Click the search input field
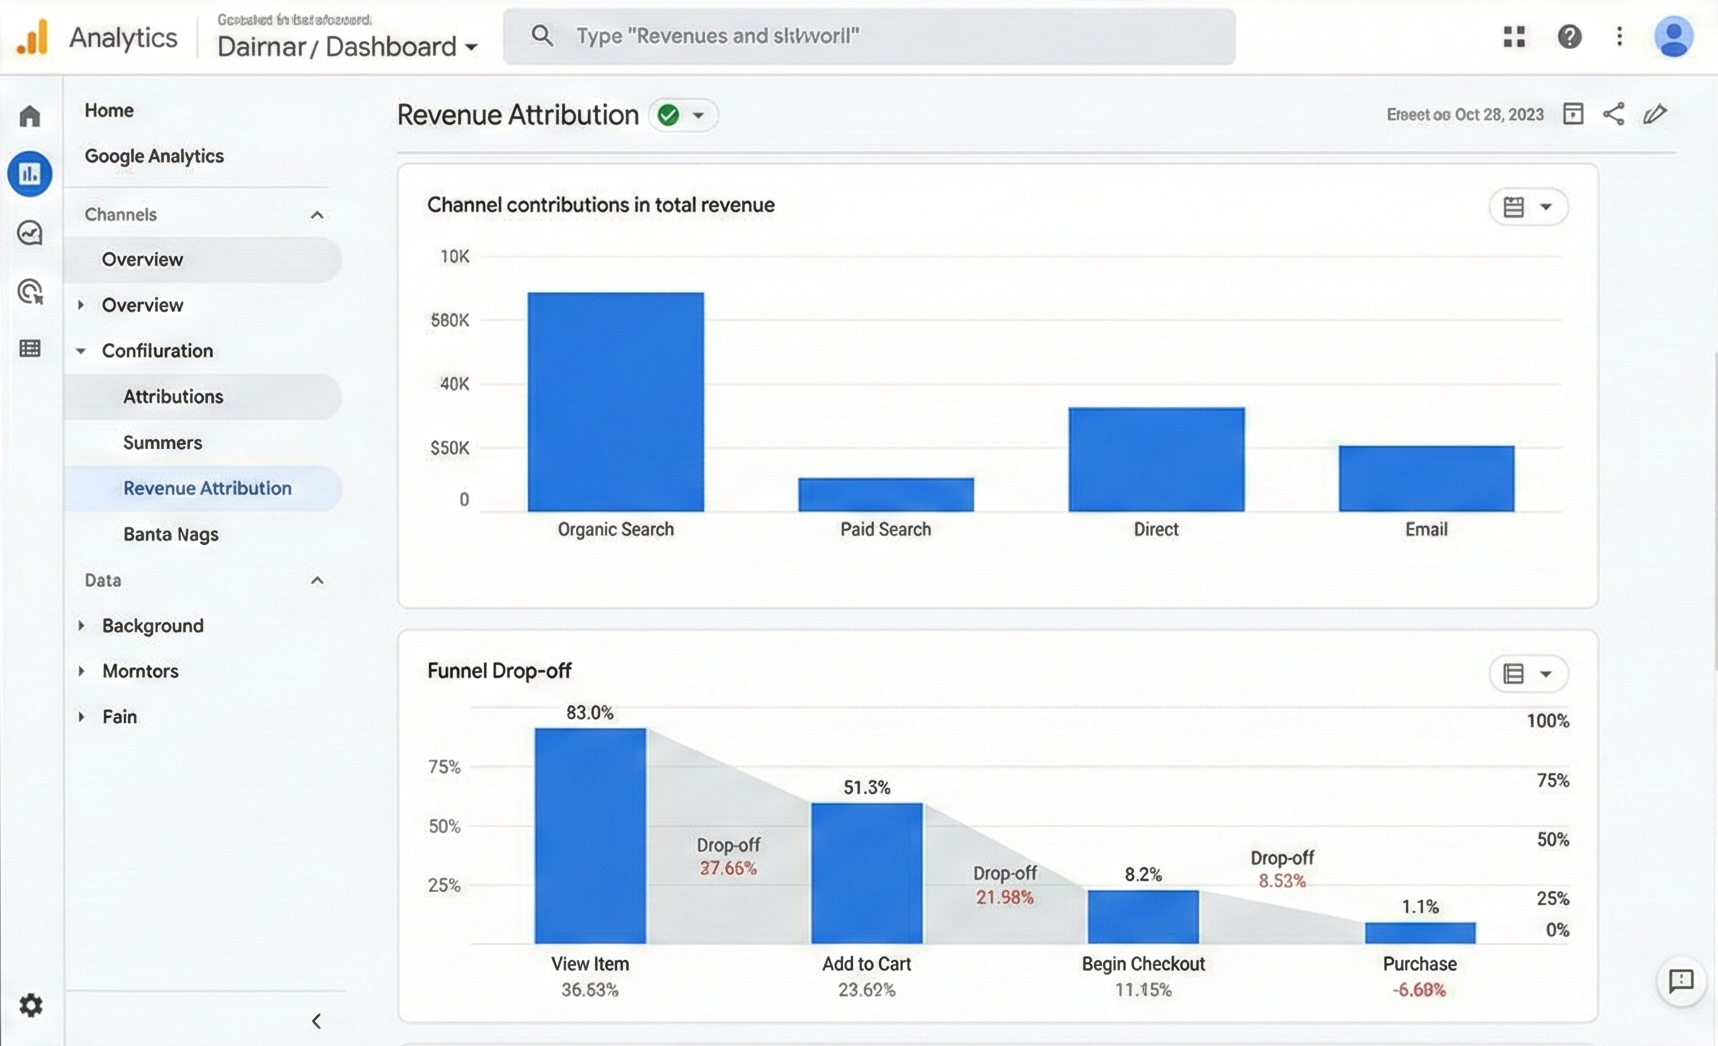 (868, 37)
